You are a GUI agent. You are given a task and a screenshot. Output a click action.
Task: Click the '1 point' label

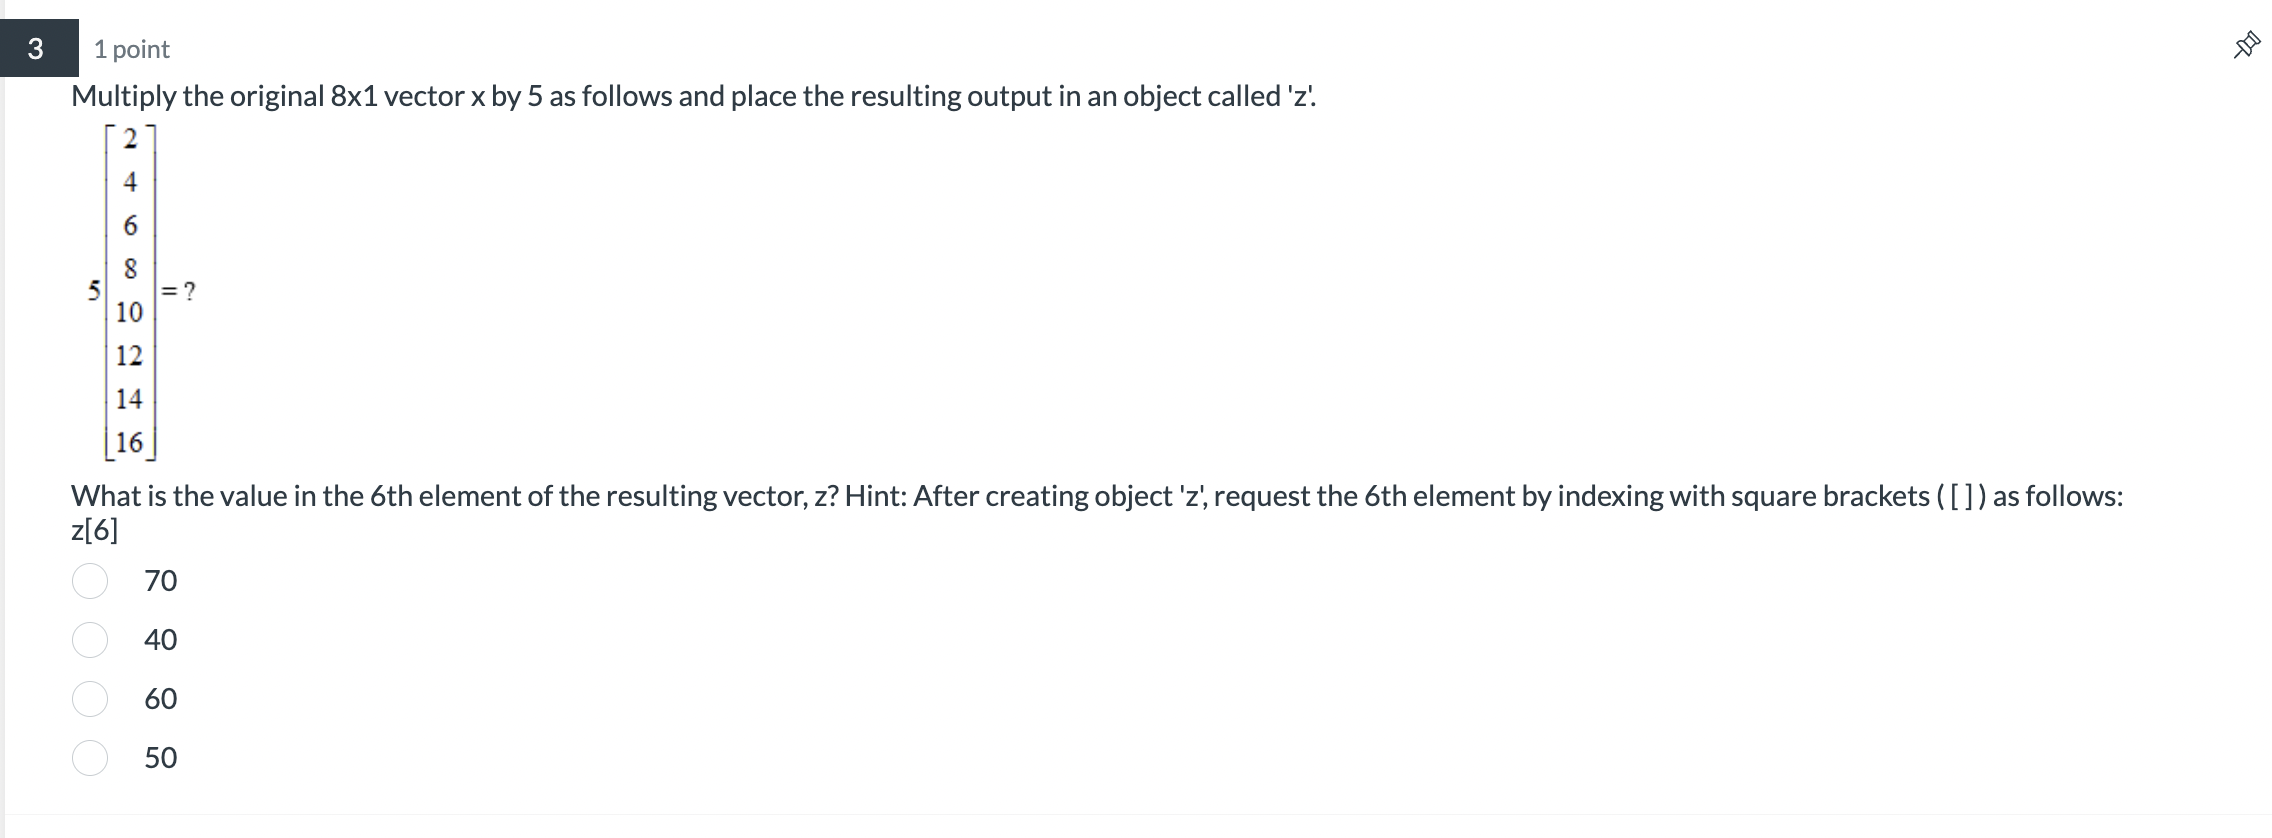[x=130, y=48]
